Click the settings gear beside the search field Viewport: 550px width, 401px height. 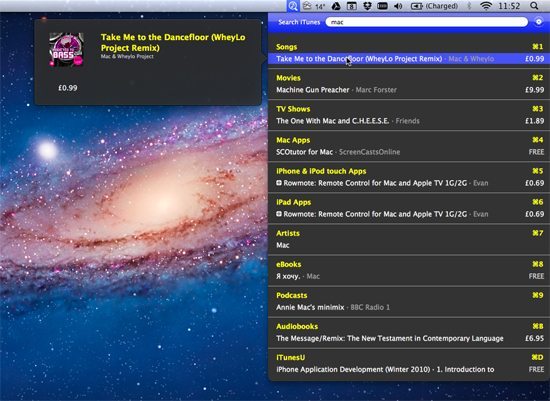tap(538, 22)
